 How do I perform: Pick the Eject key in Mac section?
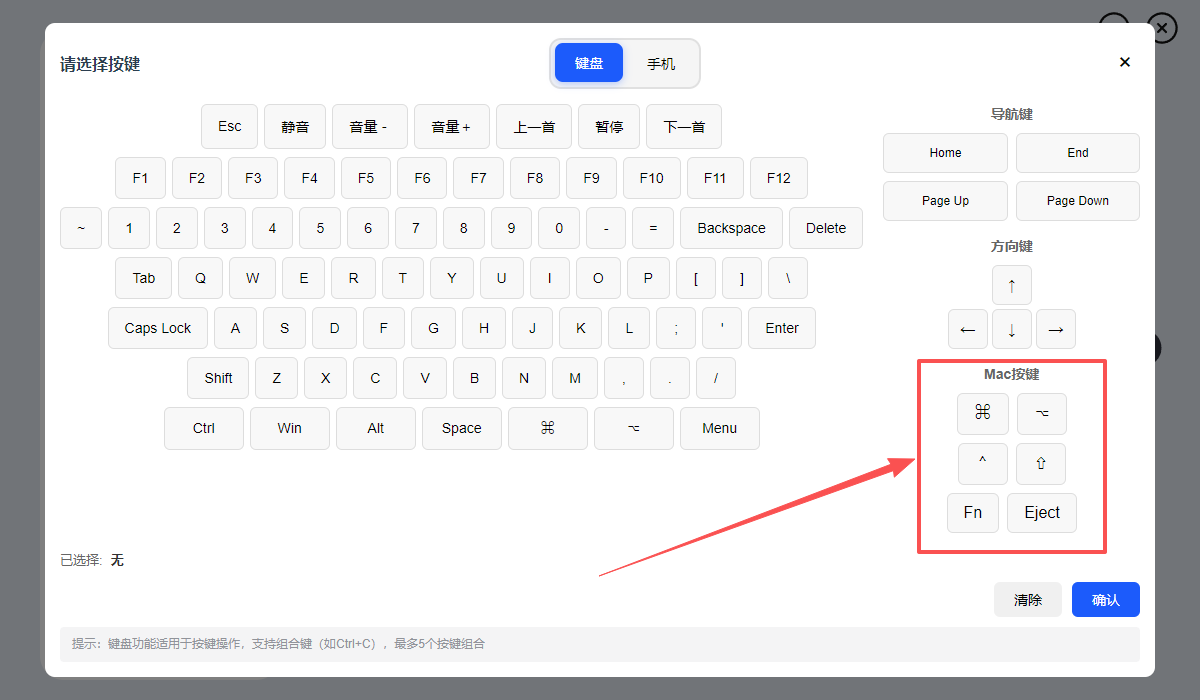(1041, 512)
